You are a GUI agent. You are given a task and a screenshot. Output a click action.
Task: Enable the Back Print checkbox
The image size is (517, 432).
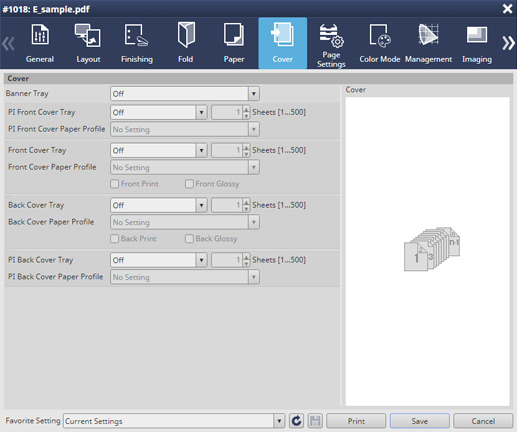114,239
